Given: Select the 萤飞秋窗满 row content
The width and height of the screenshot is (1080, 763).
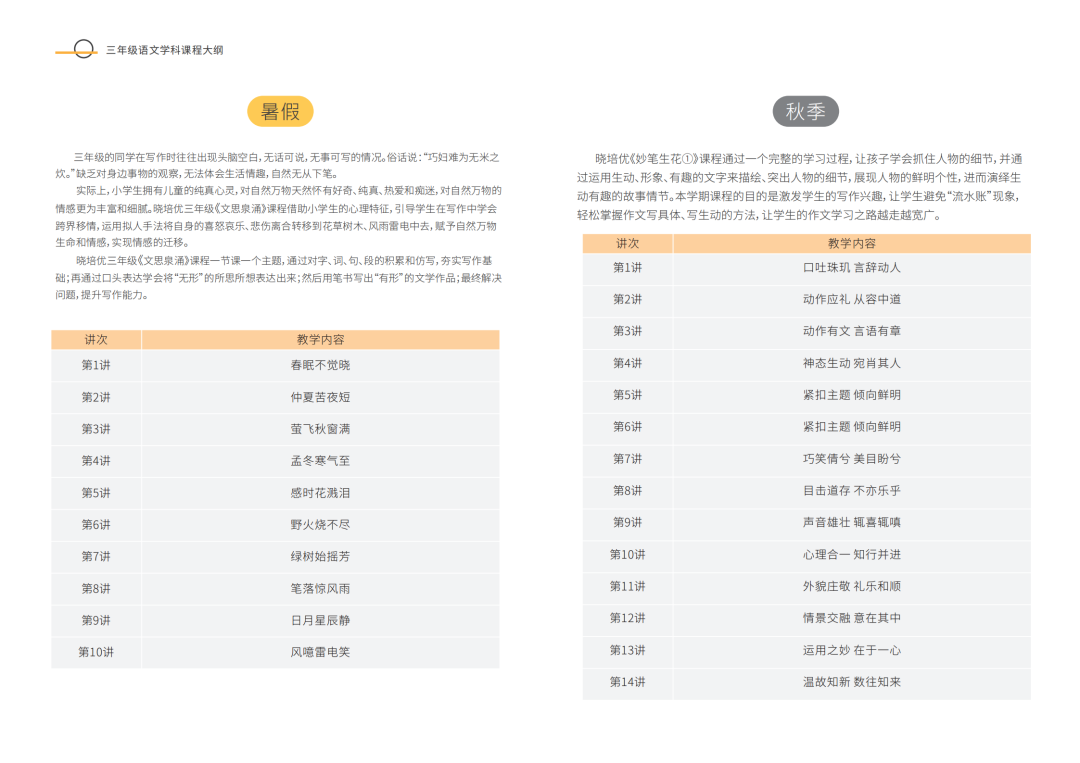Looking at the screenshot, I should 320,429.
